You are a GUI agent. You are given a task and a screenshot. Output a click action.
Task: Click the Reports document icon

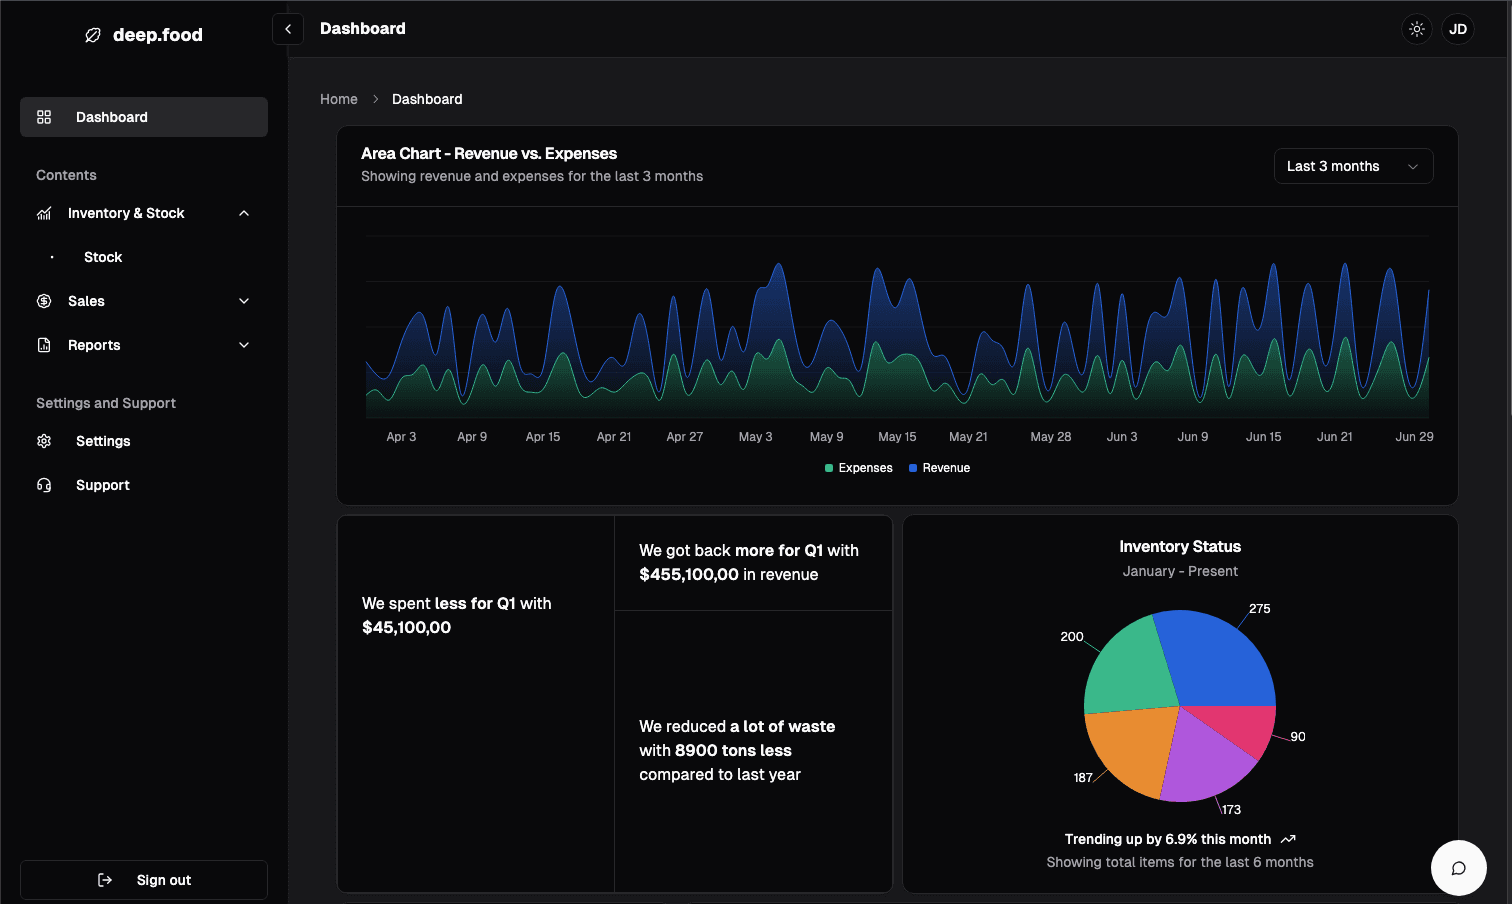point(44,345)
